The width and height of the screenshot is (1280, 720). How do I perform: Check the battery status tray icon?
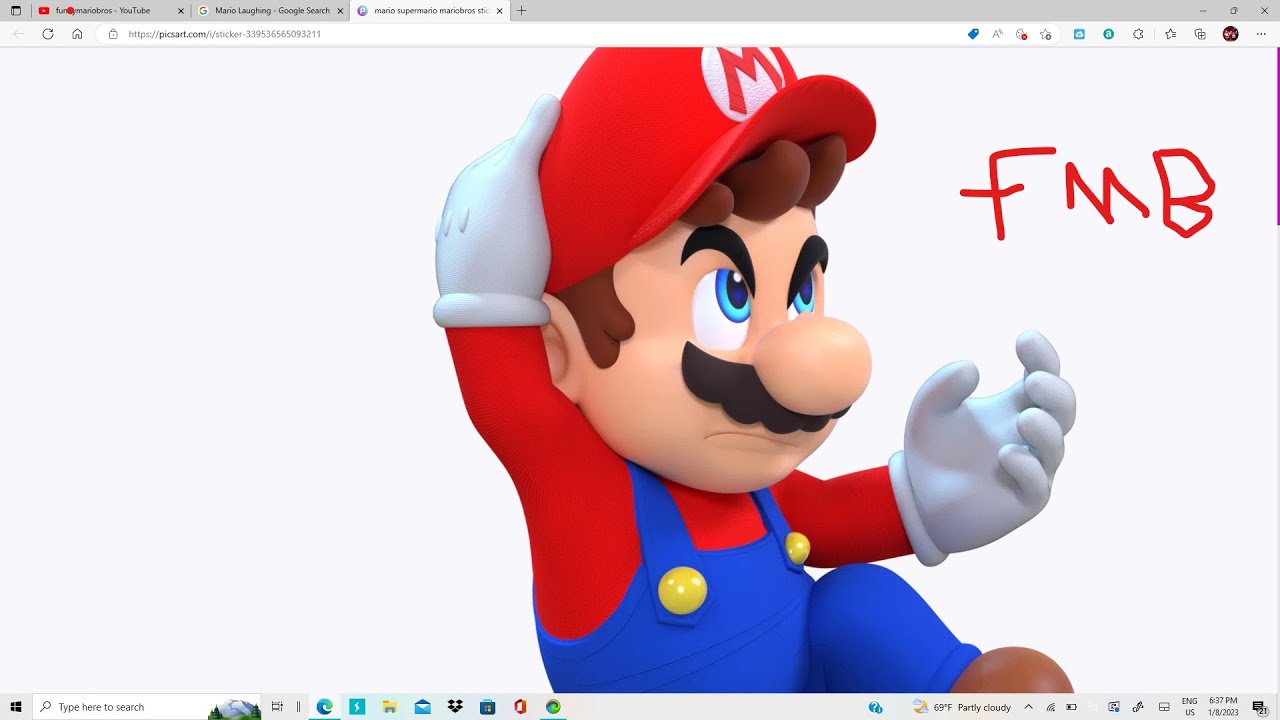[1071, 707]
